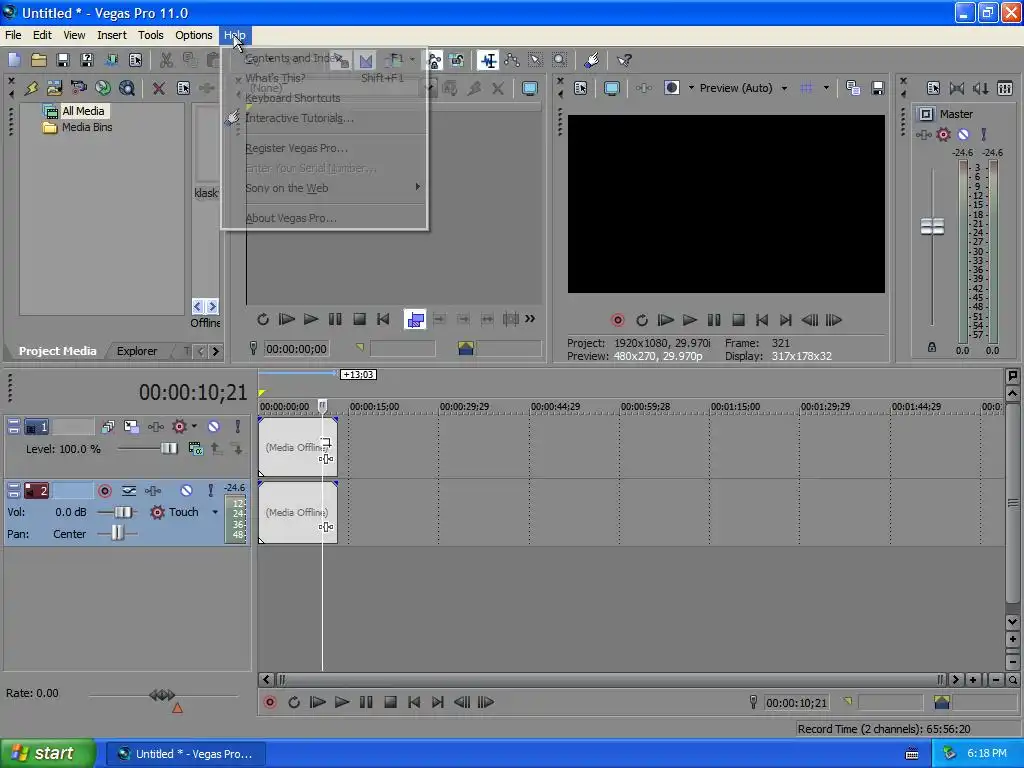Screen dimensions: 1024x768
Task: Click the Media Offline video event on track 1
Action: 298,447
